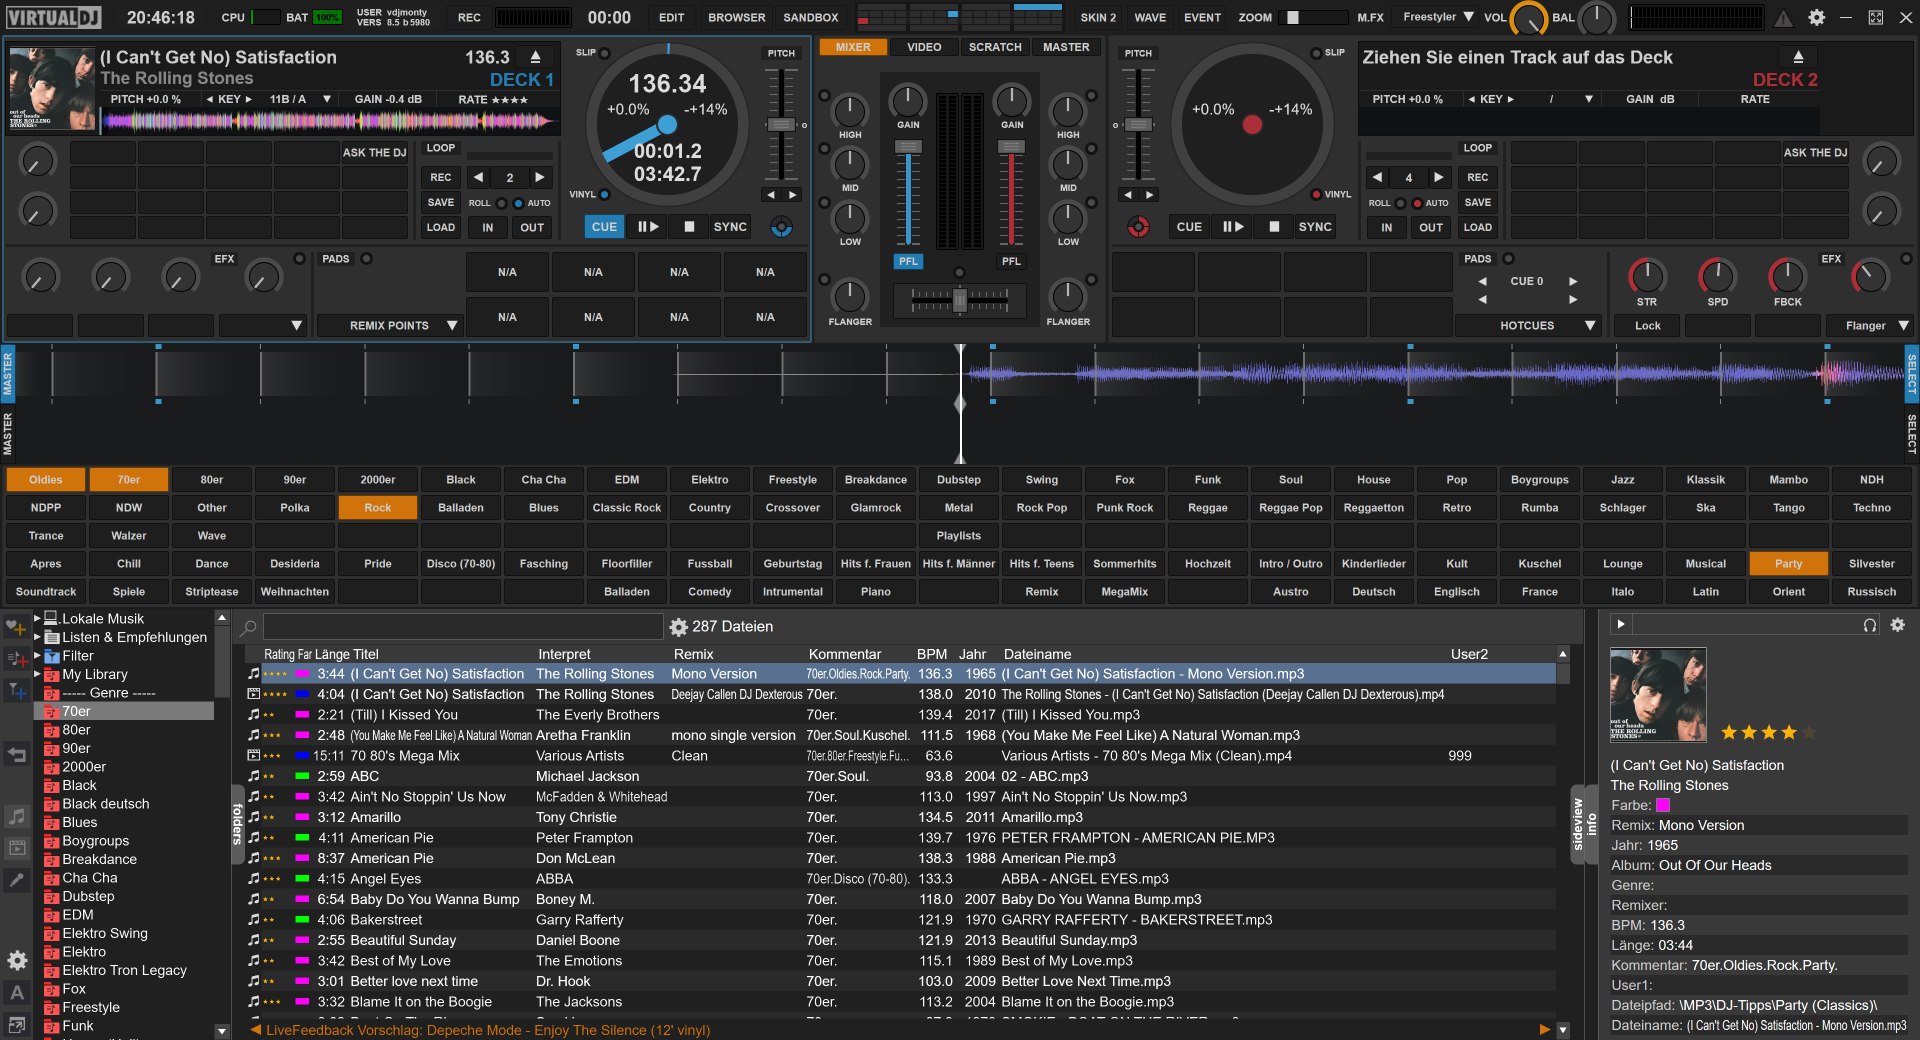The width and height of the screenshot is (1920, 1040).
Task: Click sideview prelisten play button
Action: [1621, 625]
